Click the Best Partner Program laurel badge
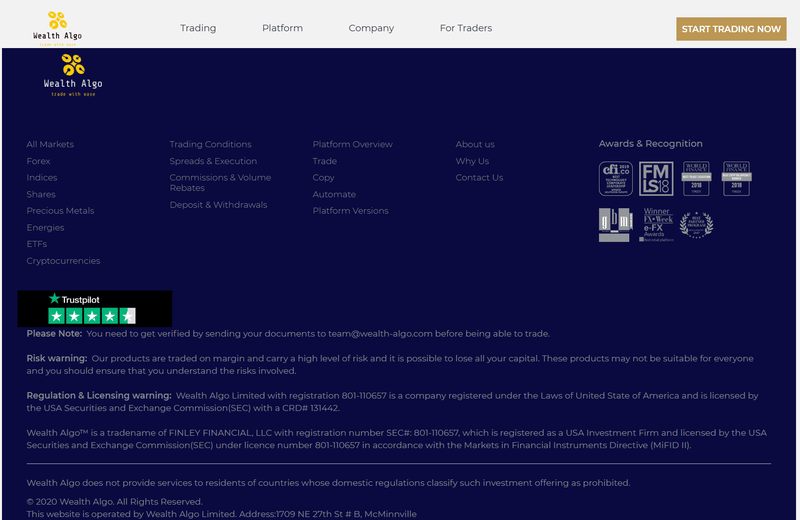Image resolution: width=800 pixels, height=520 pixels. coord(696,225)
